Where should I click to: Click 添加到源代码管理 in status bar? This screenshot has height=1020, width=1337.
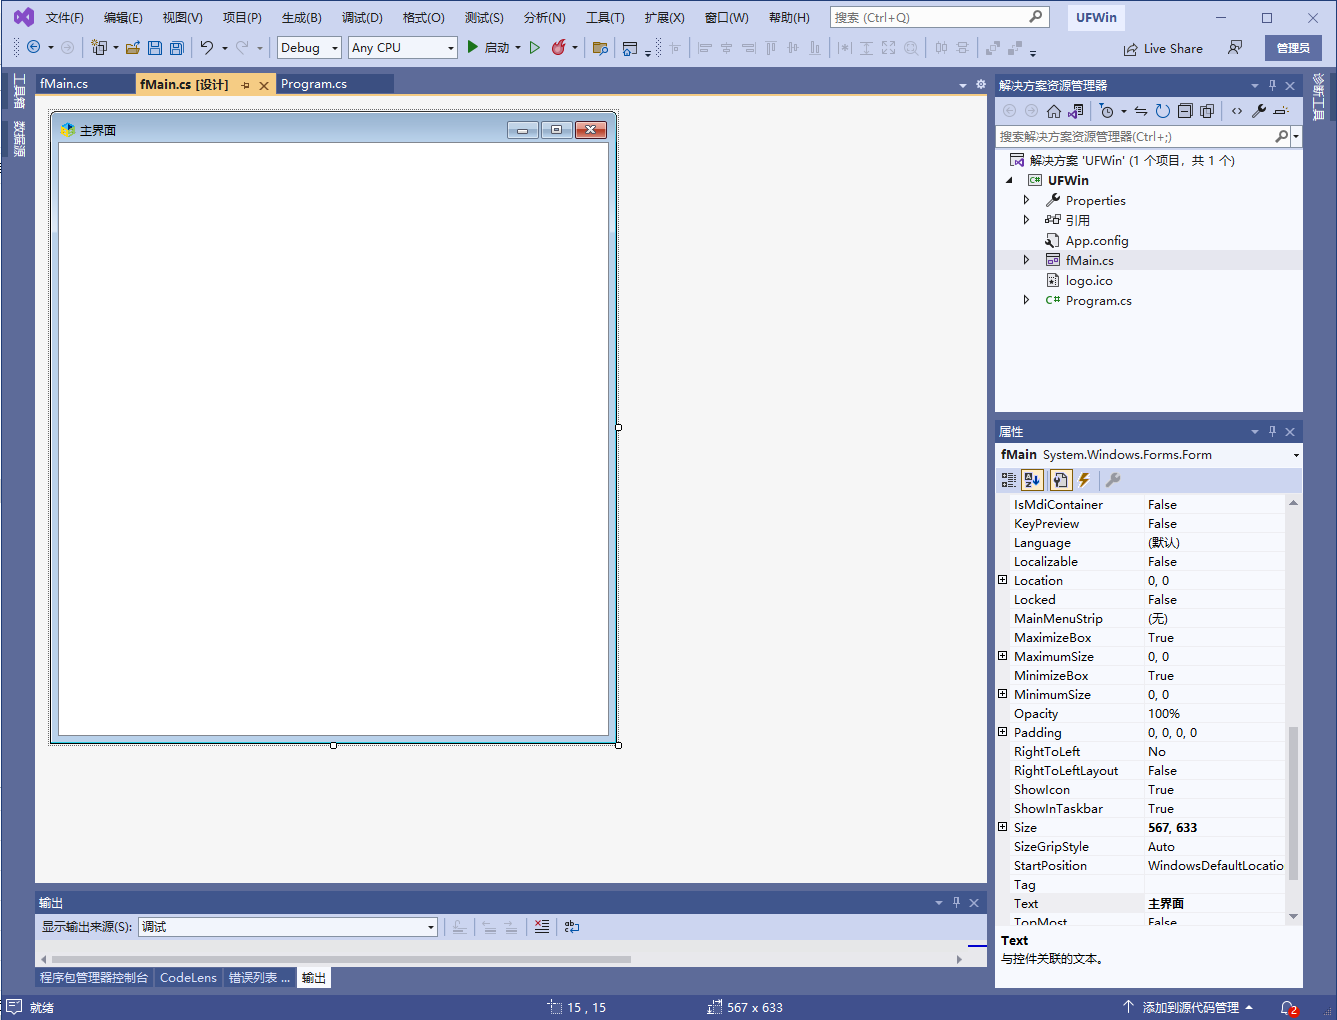coord(1188,1007)
